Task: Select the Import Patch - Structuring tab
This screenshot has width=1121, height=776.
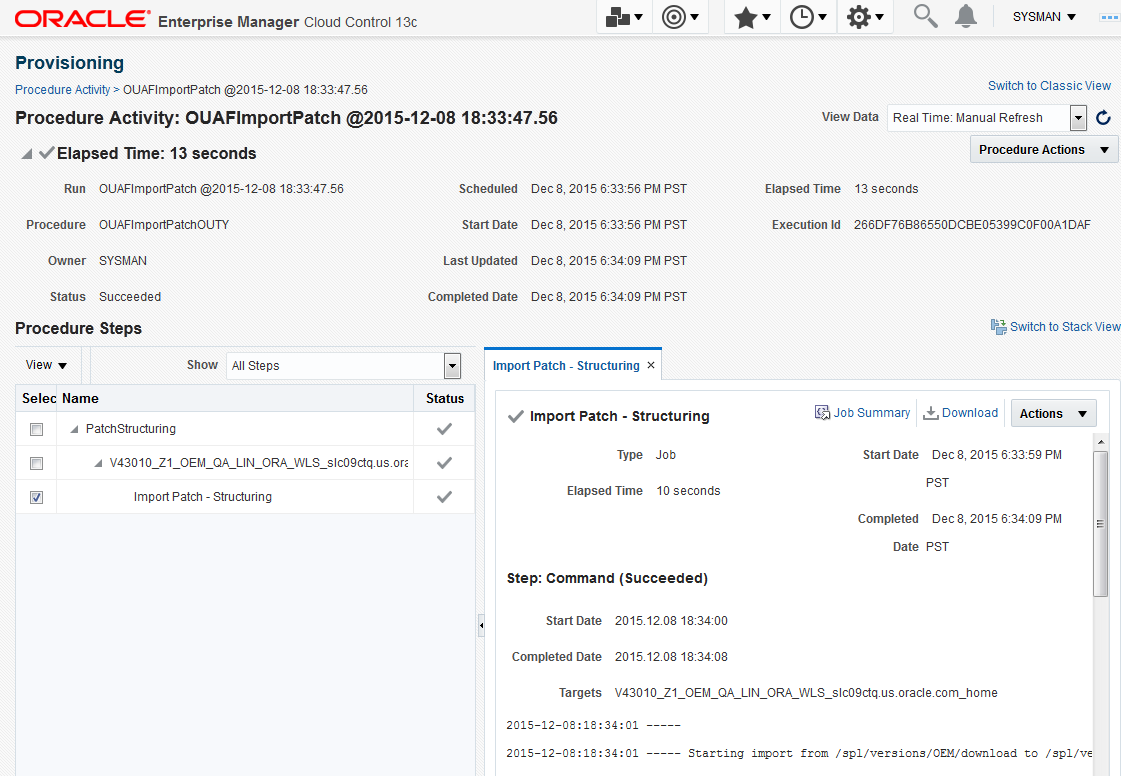Action: [566, 365]
